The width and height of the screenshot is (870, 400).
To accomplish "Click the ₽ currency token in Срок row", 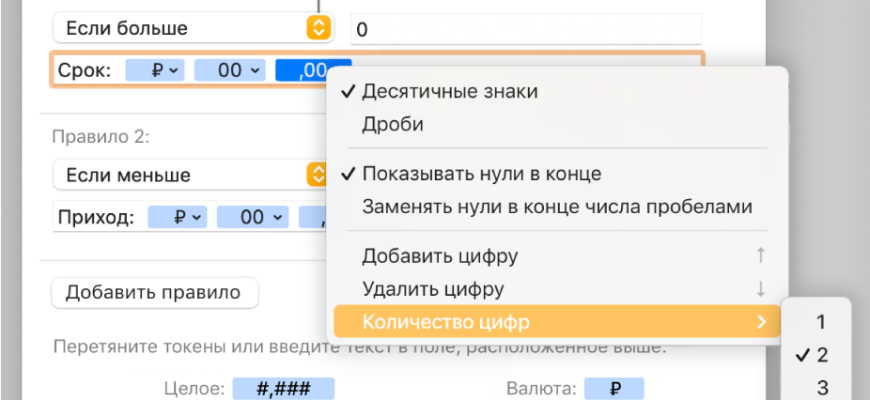I will [x=155, y=71].
